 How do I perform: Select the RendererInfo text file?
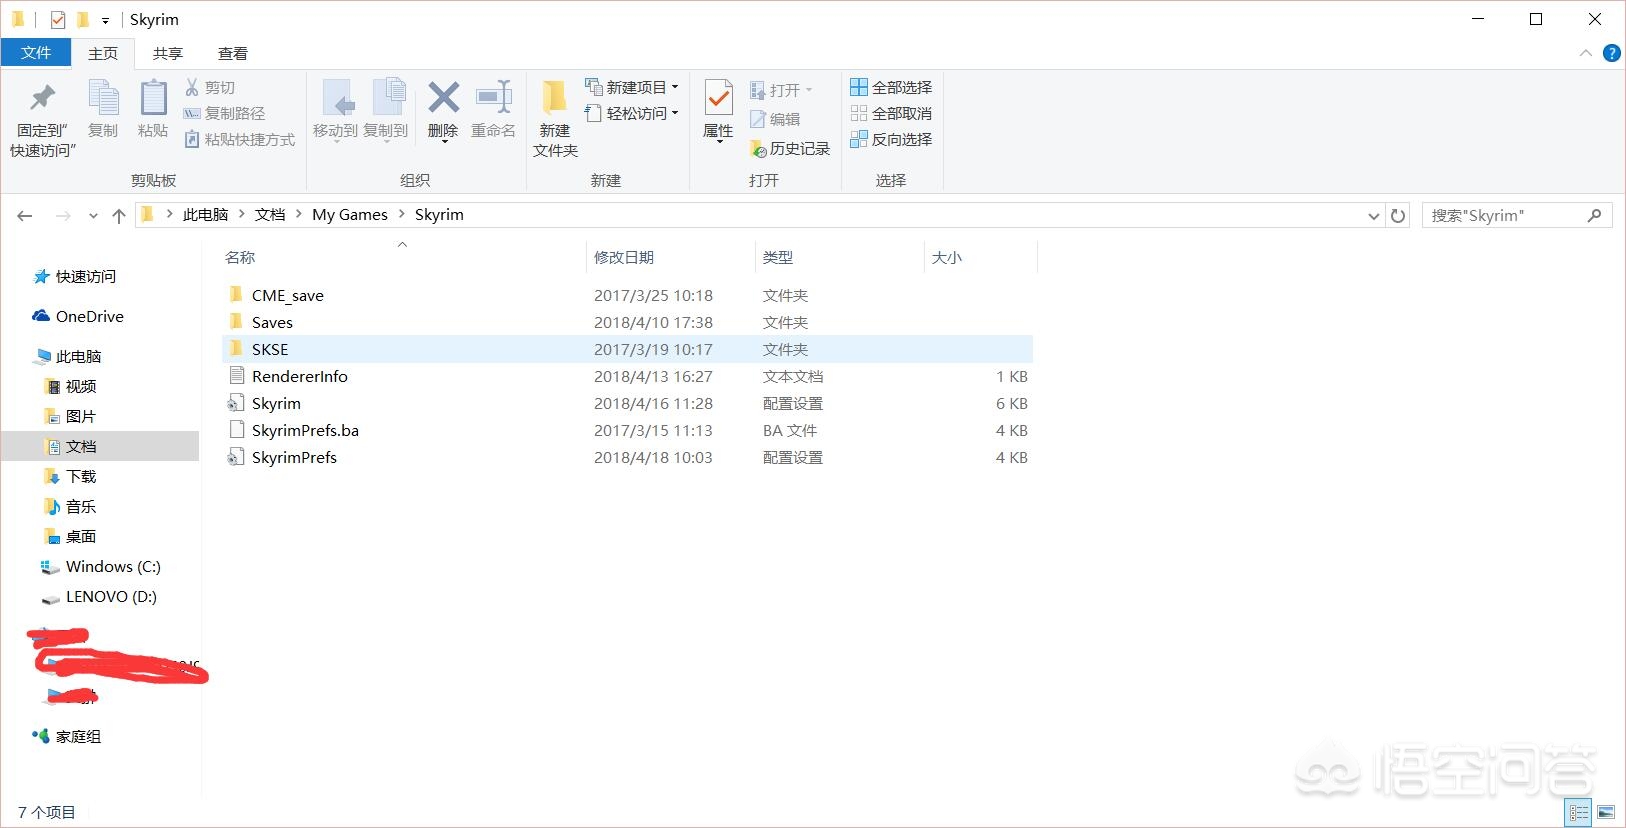(627, 376)
